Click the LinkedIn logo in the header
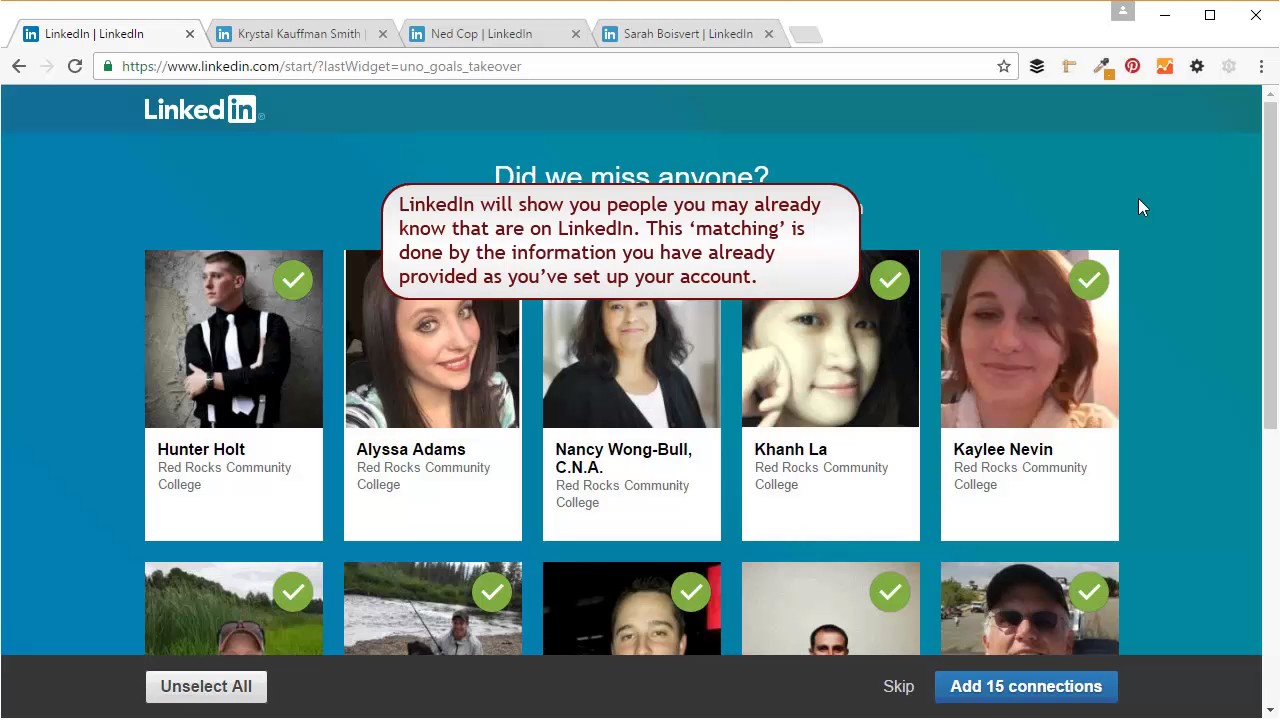 (203, 109)
